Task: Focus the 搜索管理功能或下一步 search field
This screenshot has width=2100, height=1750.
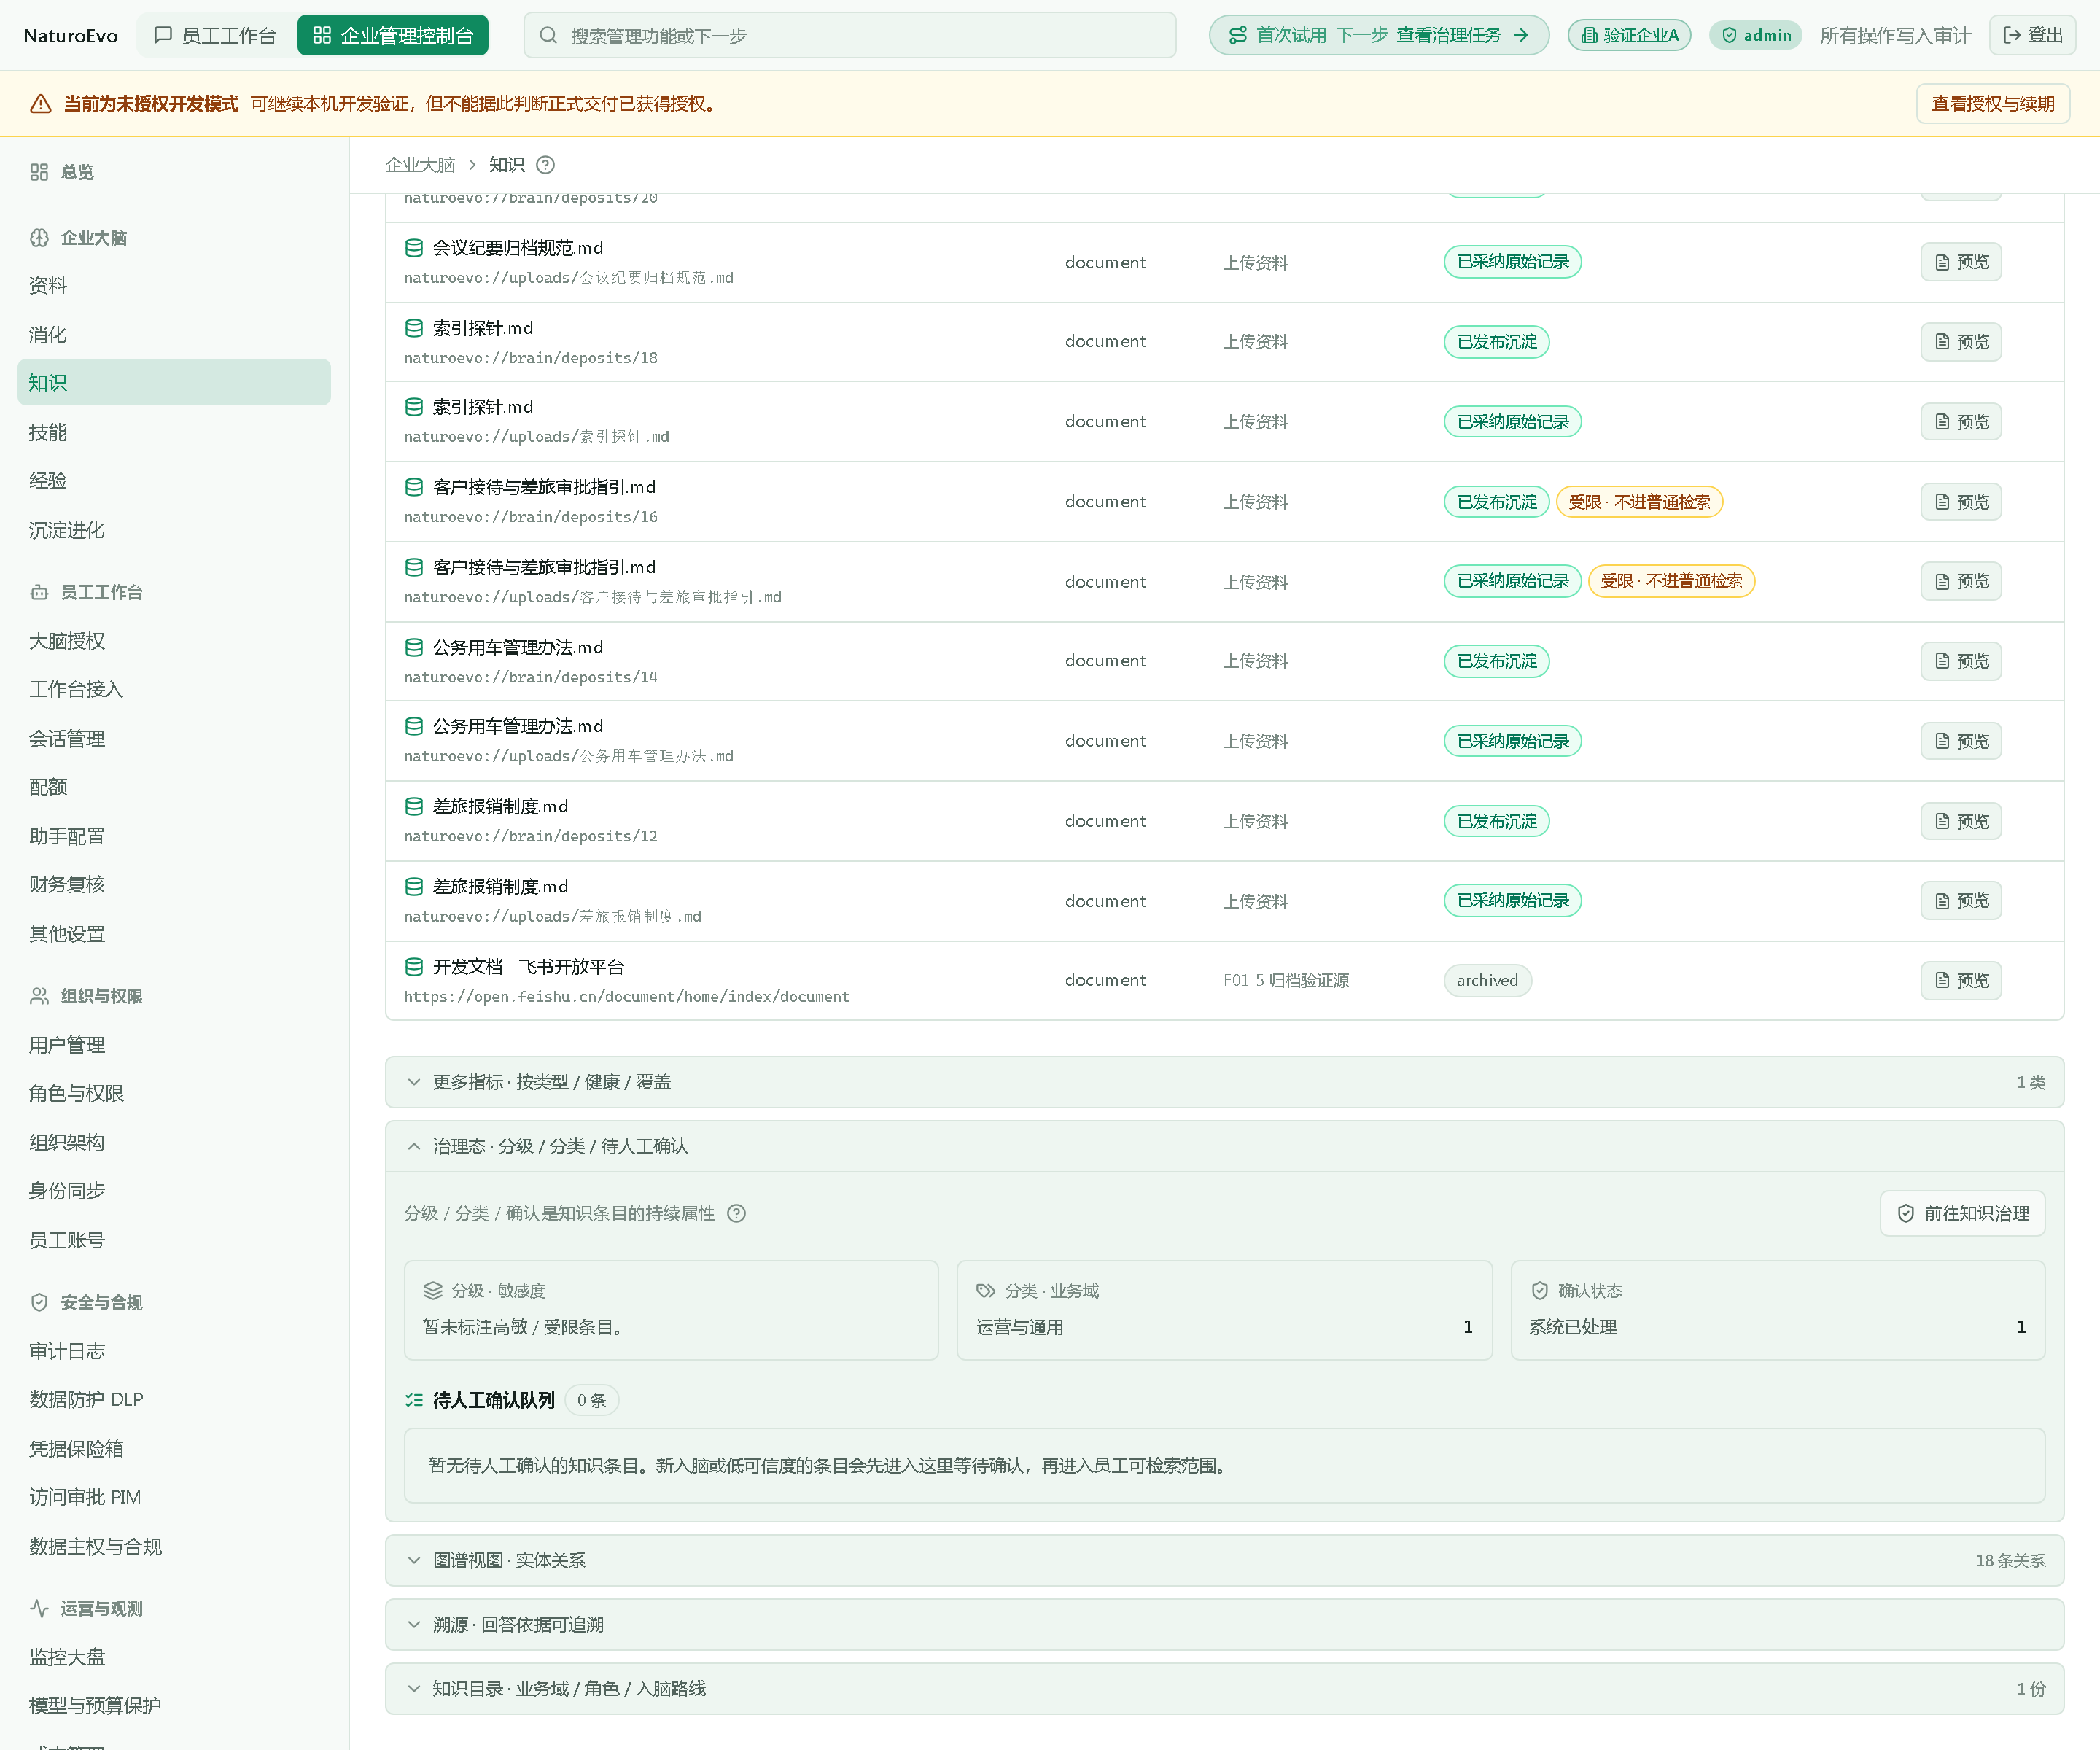Action: click(850, 36)
